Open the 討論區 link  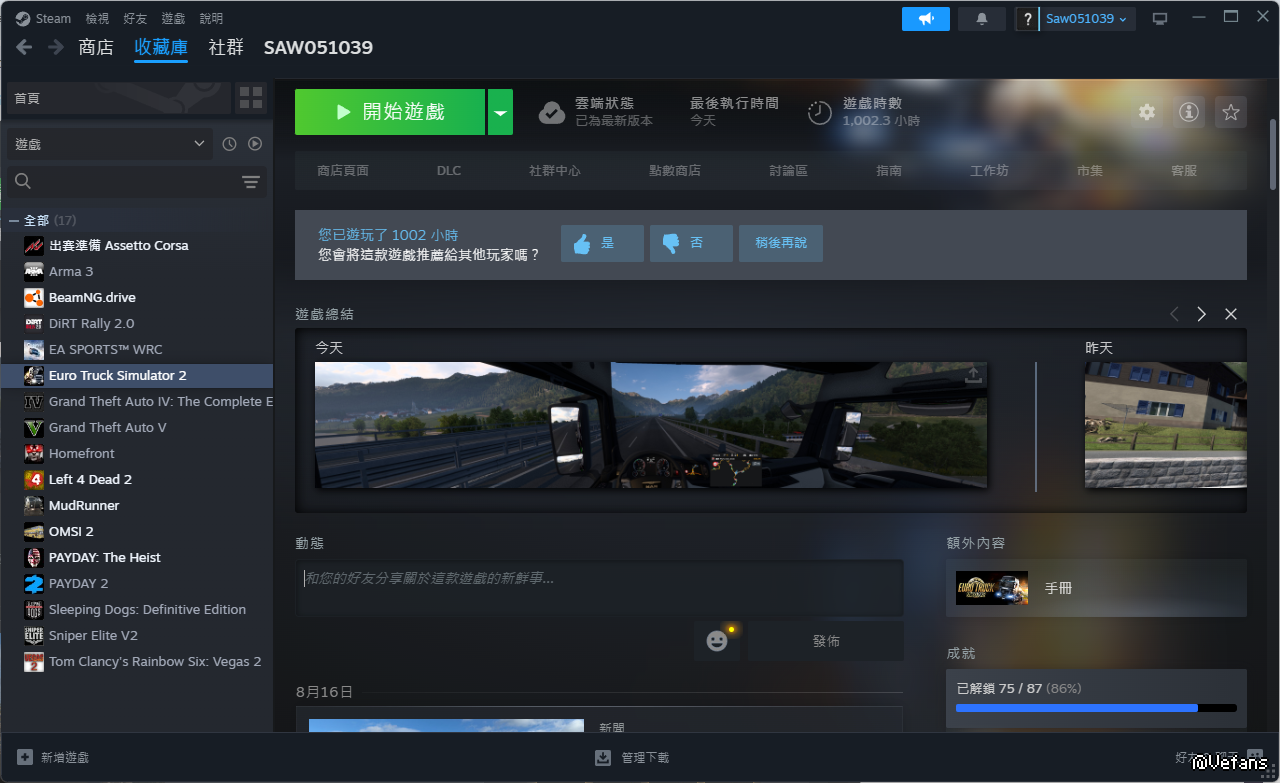[x=789, y=171]
